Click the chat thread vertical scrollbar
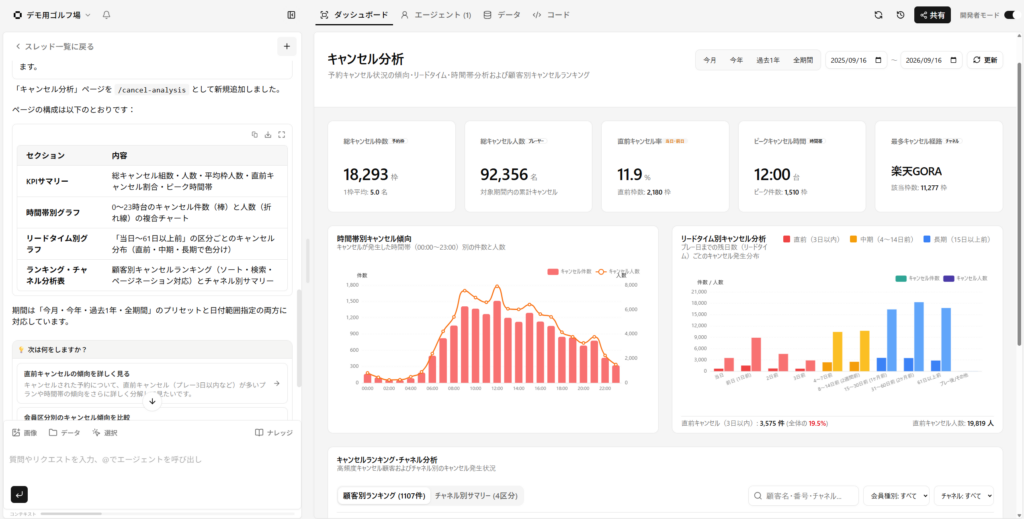The width and height of the screenshot is (1024, 519). pyautogui.click(x=298, y=339)
